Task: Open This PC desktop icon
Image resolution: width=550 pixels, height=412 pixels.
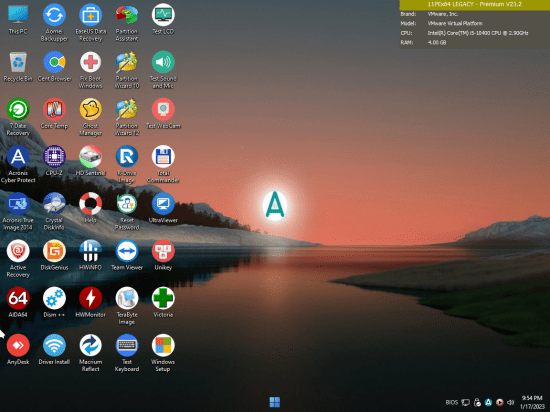Action: point(18,19)
